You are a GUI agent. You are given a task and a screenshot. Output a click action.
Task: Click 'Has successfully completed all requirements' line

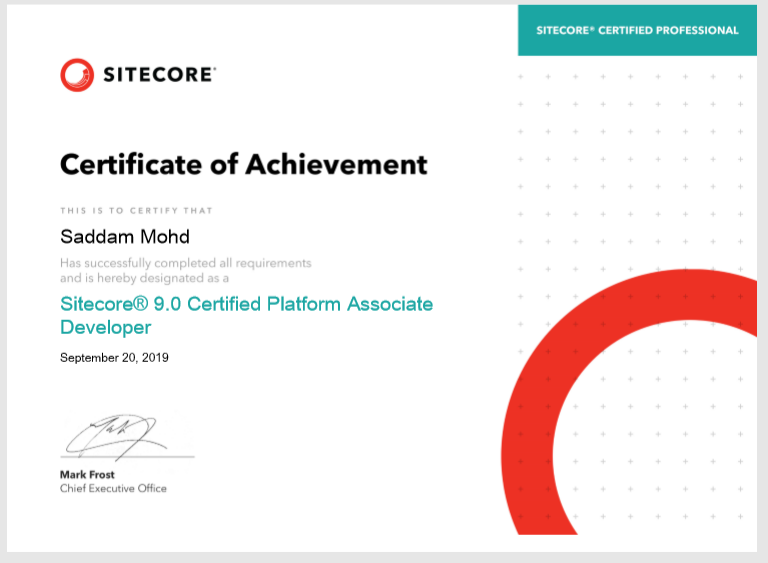[186, 263]
